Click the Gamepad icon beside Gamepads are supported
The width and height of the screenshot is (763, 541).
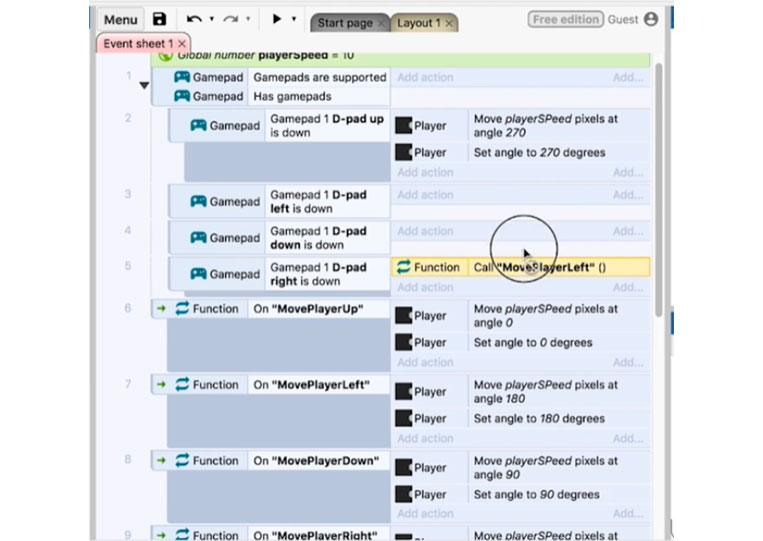pos(182,77)
